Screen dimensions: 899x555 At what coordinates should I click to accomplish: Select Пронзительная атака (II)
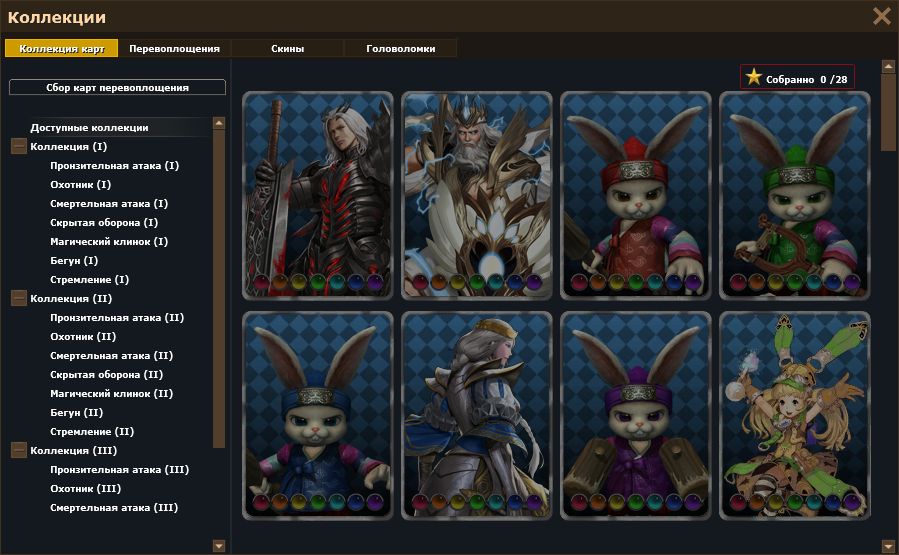tap(117, 317)
